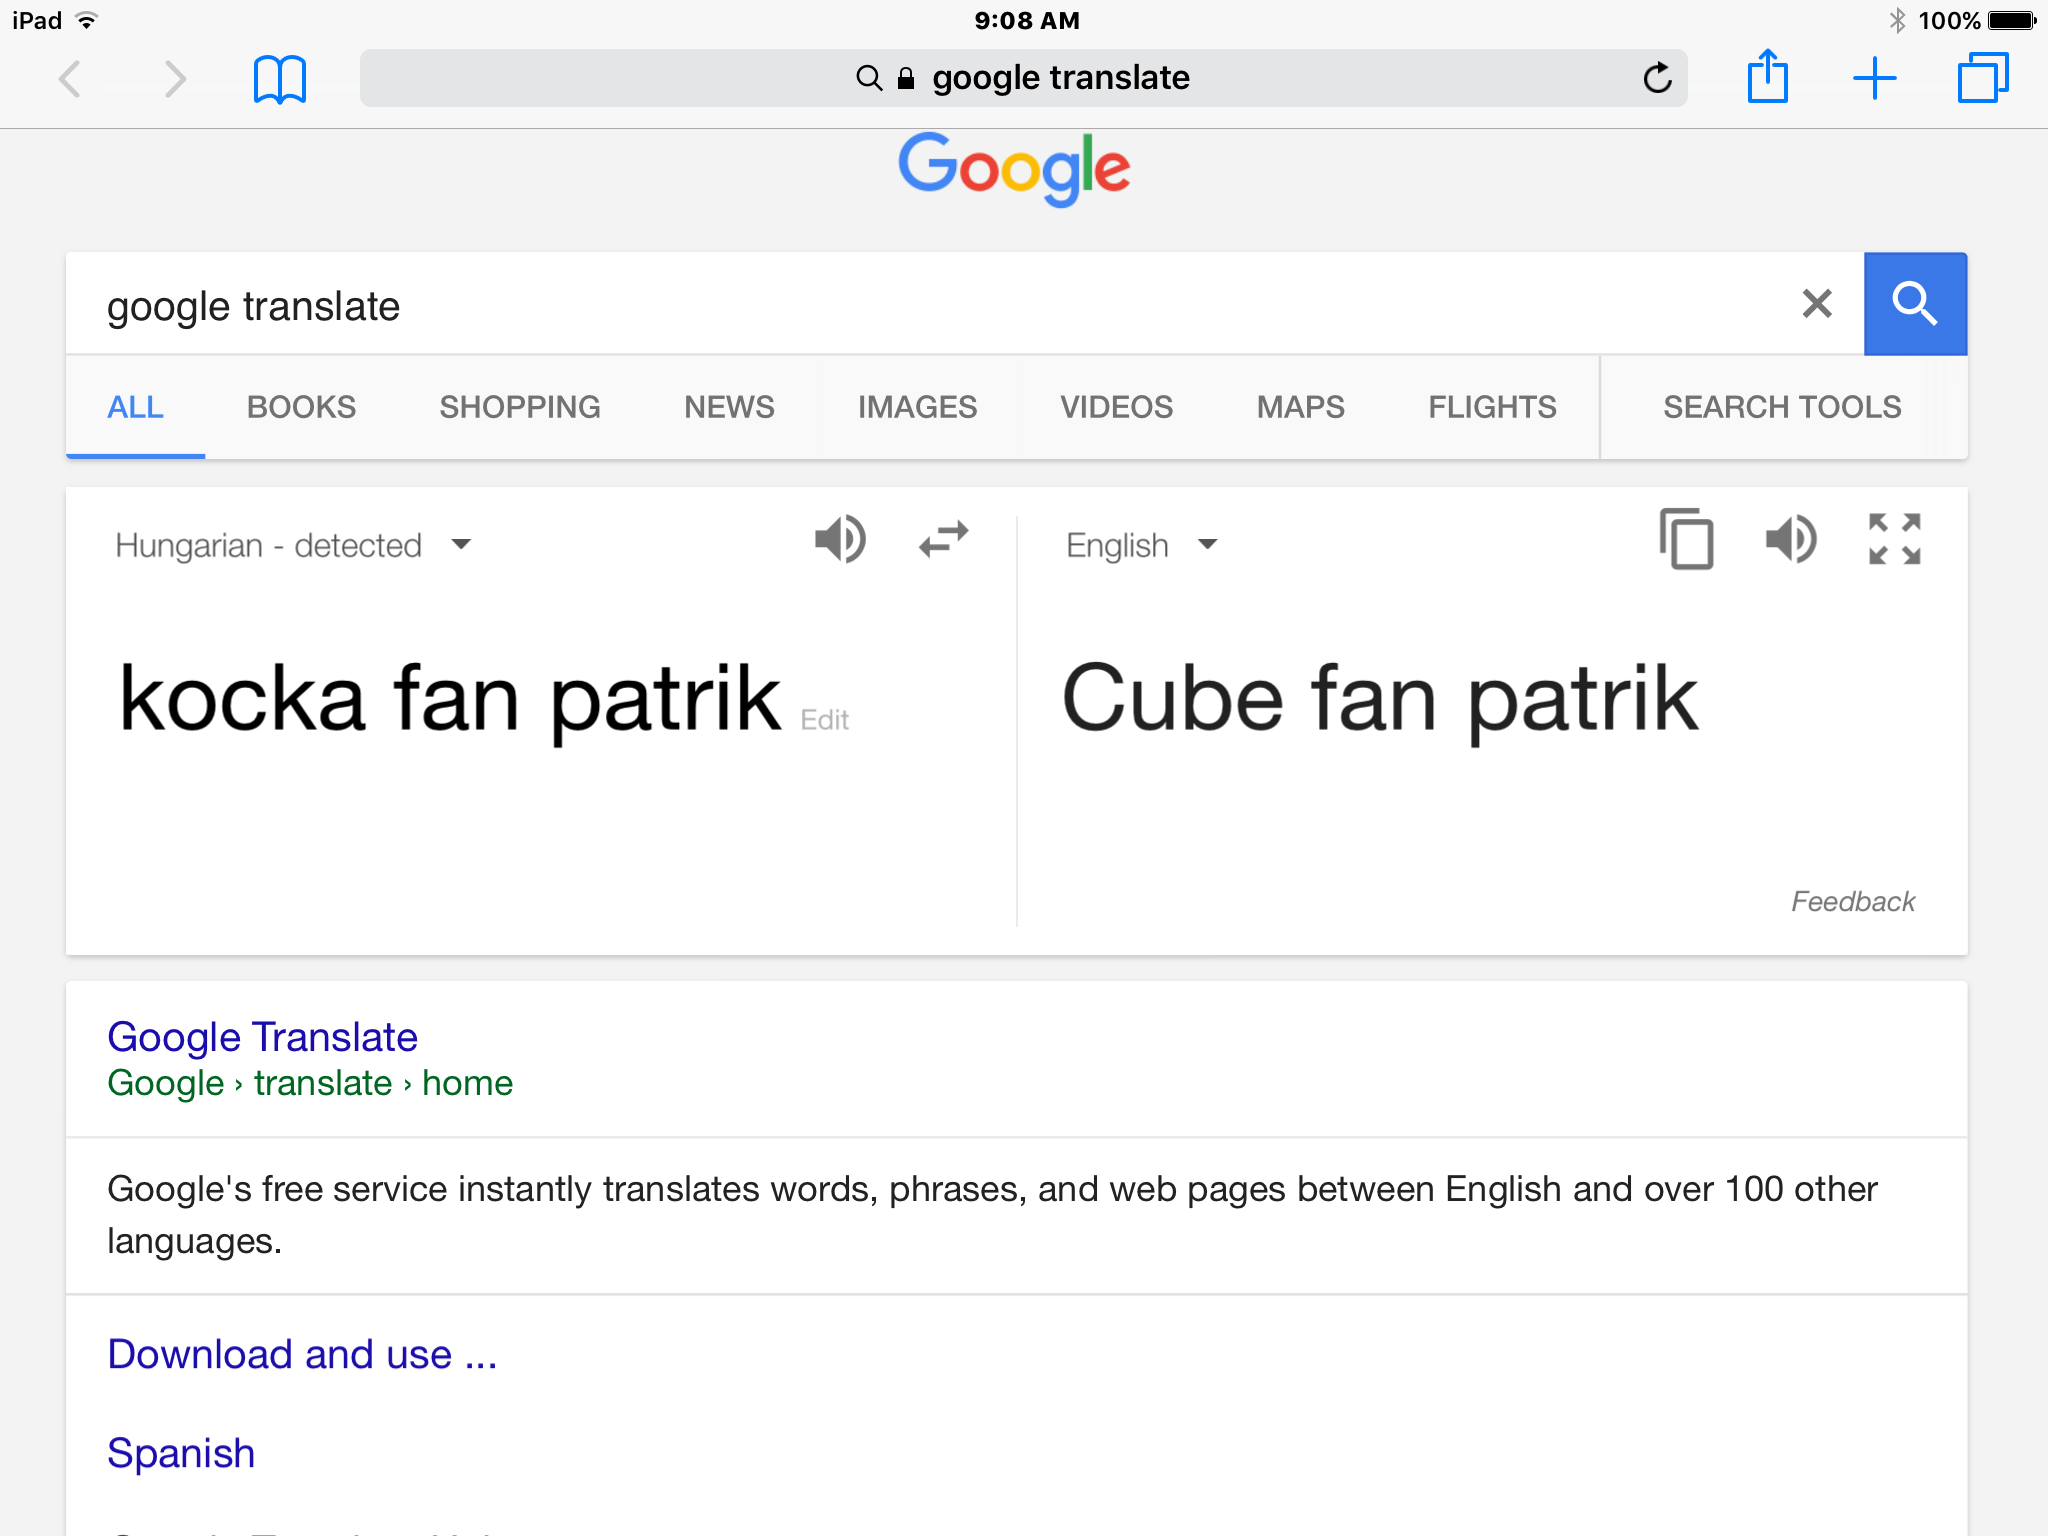Tap the Google logo

click(1014, 169)
